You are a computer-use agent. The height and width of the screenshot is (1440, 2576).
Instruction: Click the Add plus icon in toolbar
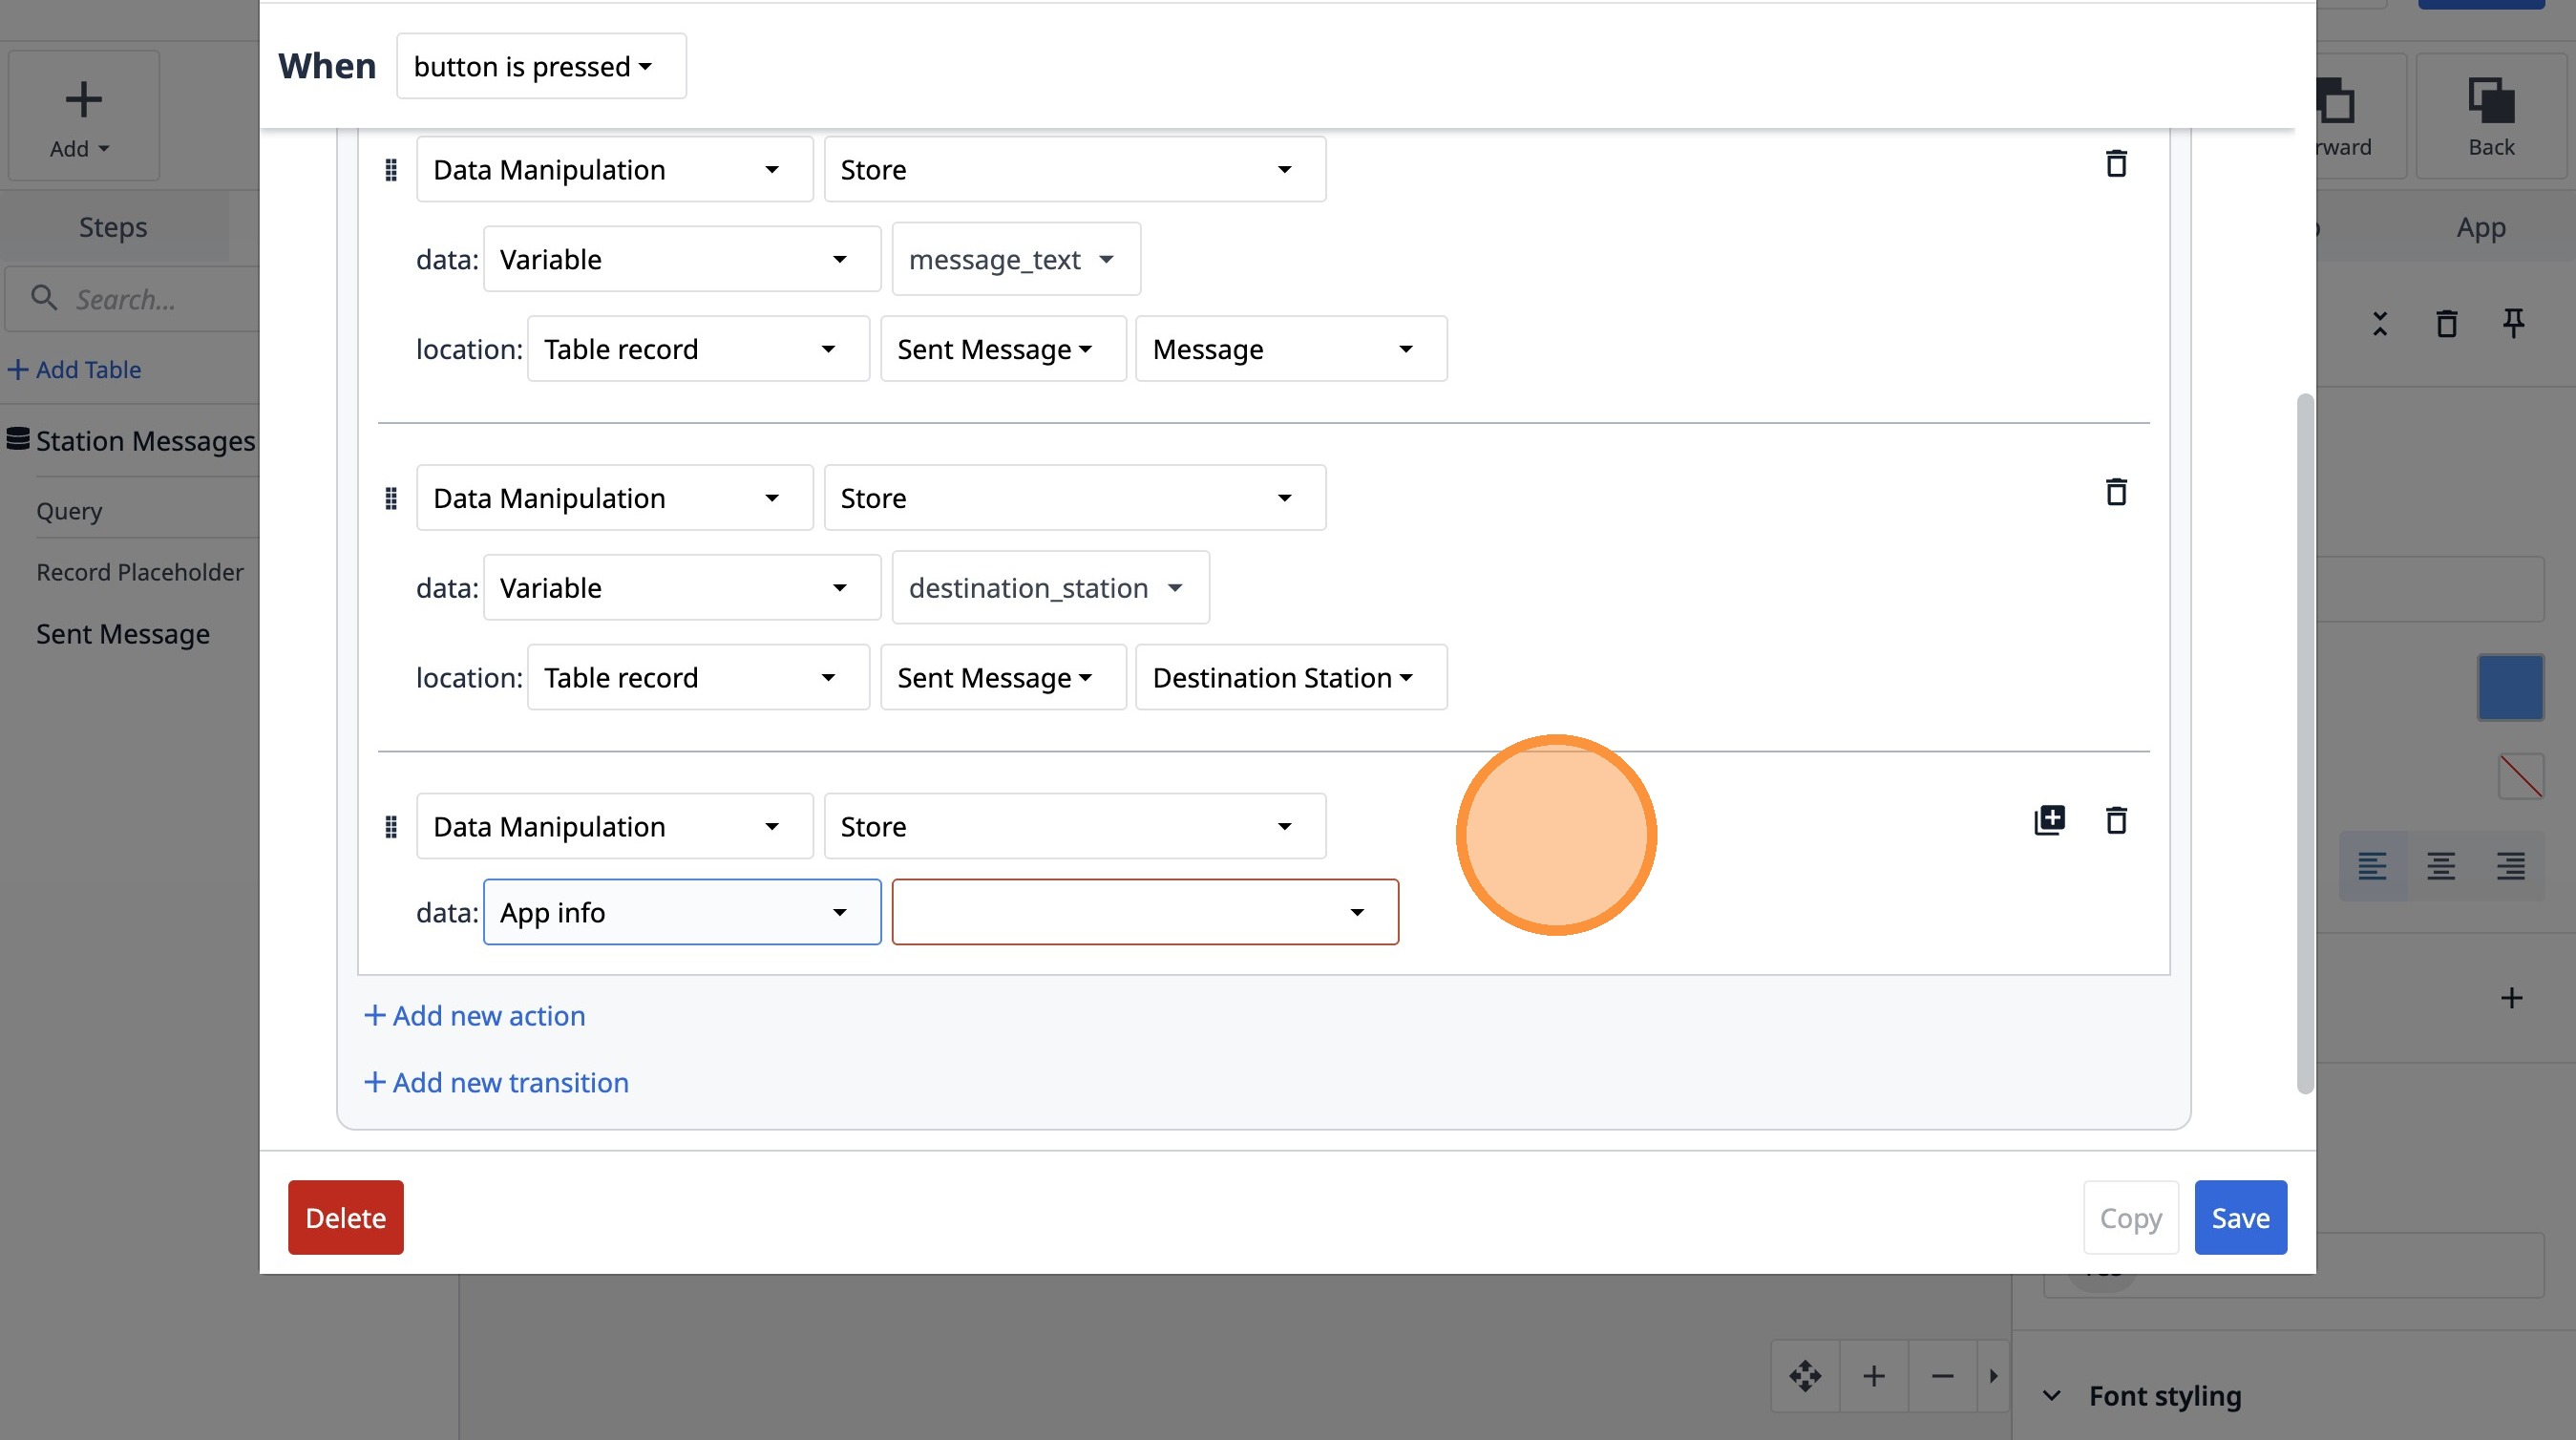[83, 100]
